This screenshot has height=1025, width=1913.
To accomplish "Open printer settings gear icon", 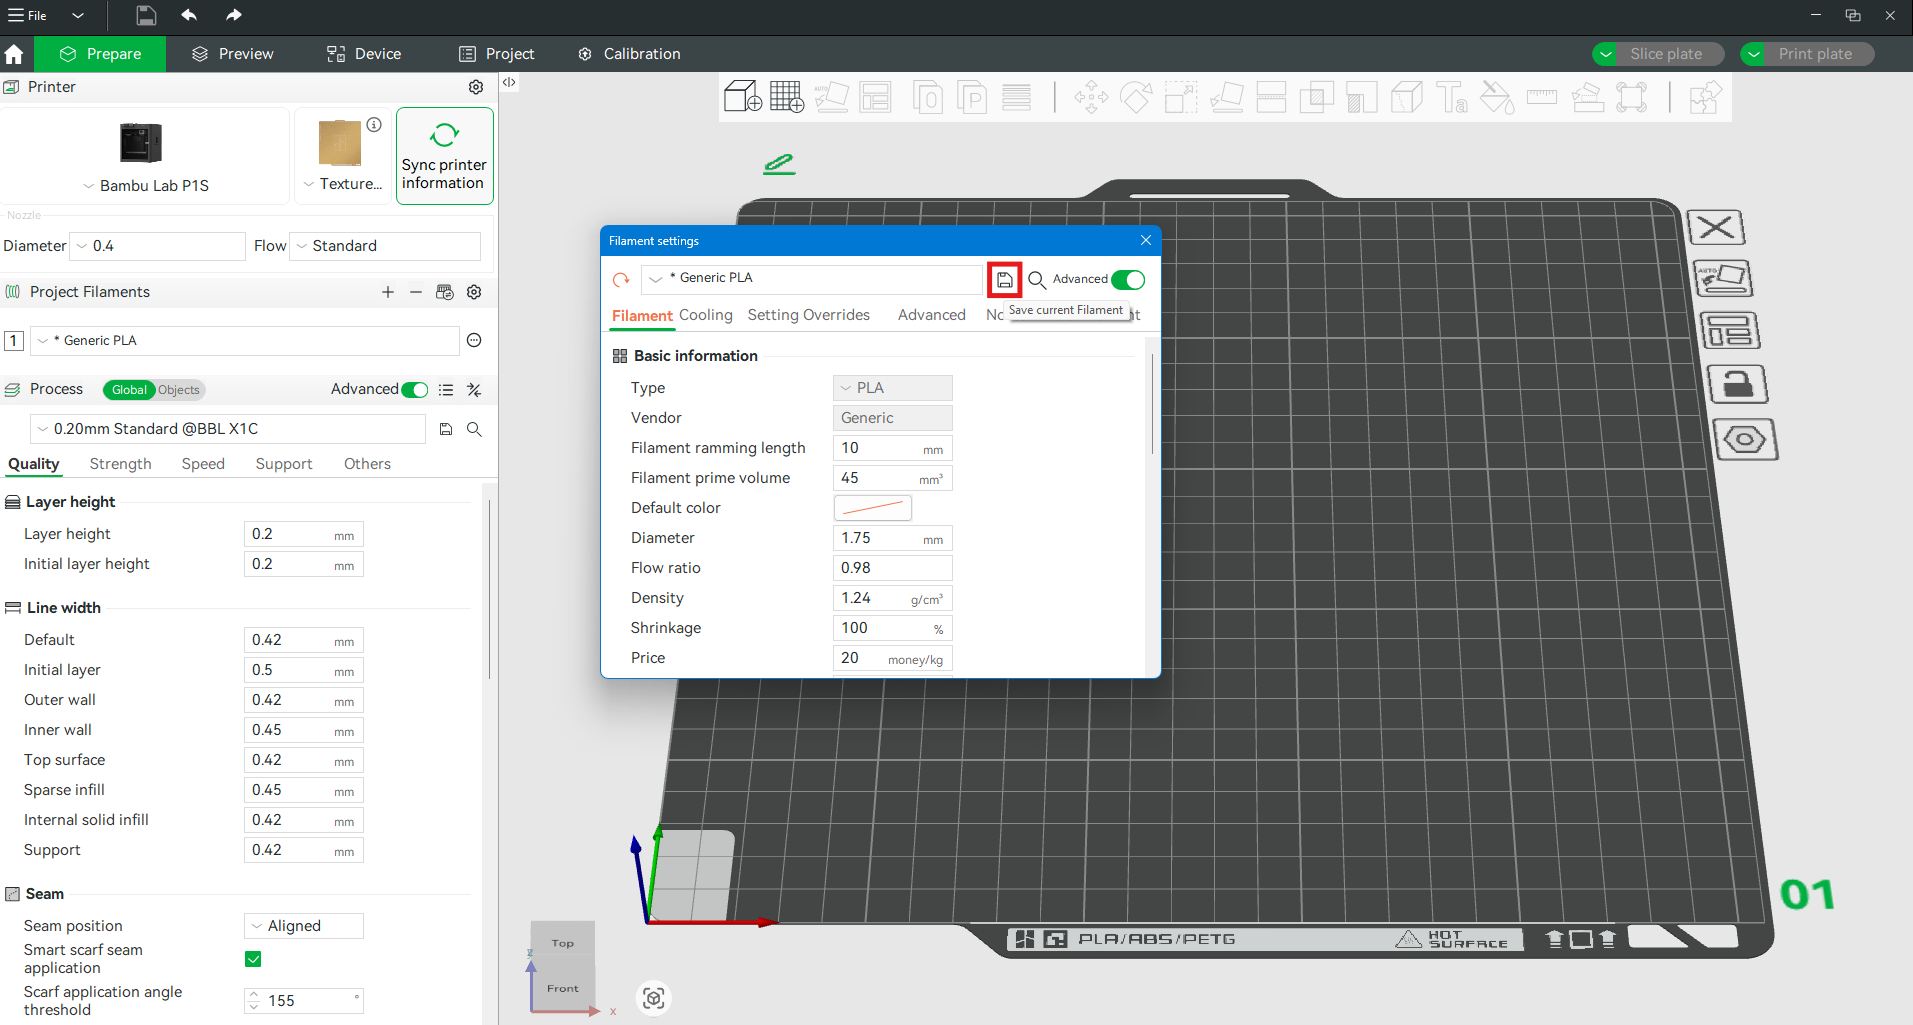I will click(476, 87).
